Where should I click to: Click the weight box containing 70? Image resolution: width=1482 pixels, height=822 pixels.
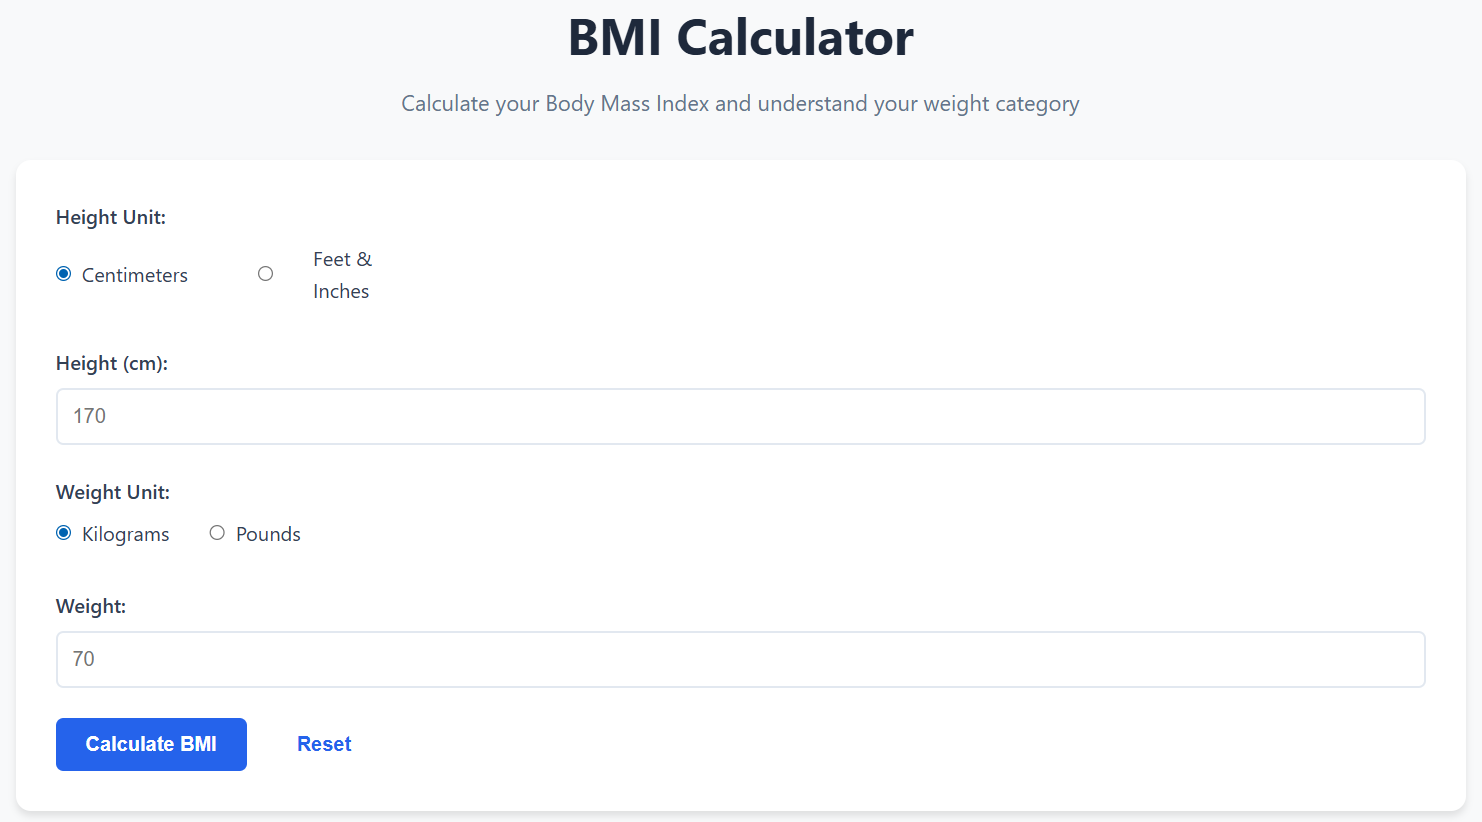740,659
